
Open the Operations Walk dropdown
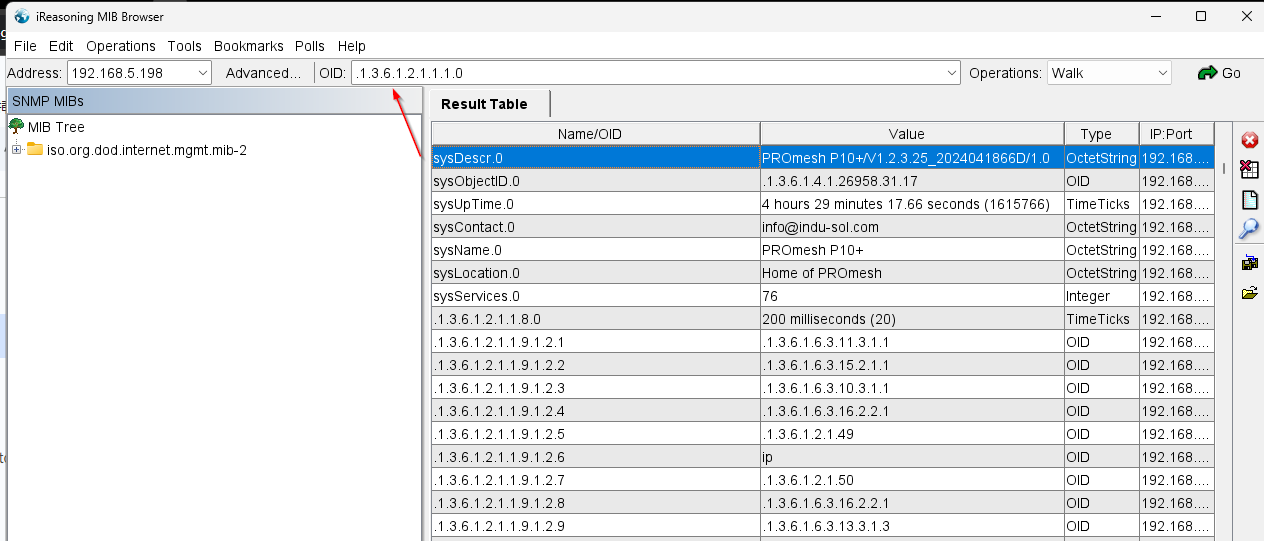pos(1162,73)
